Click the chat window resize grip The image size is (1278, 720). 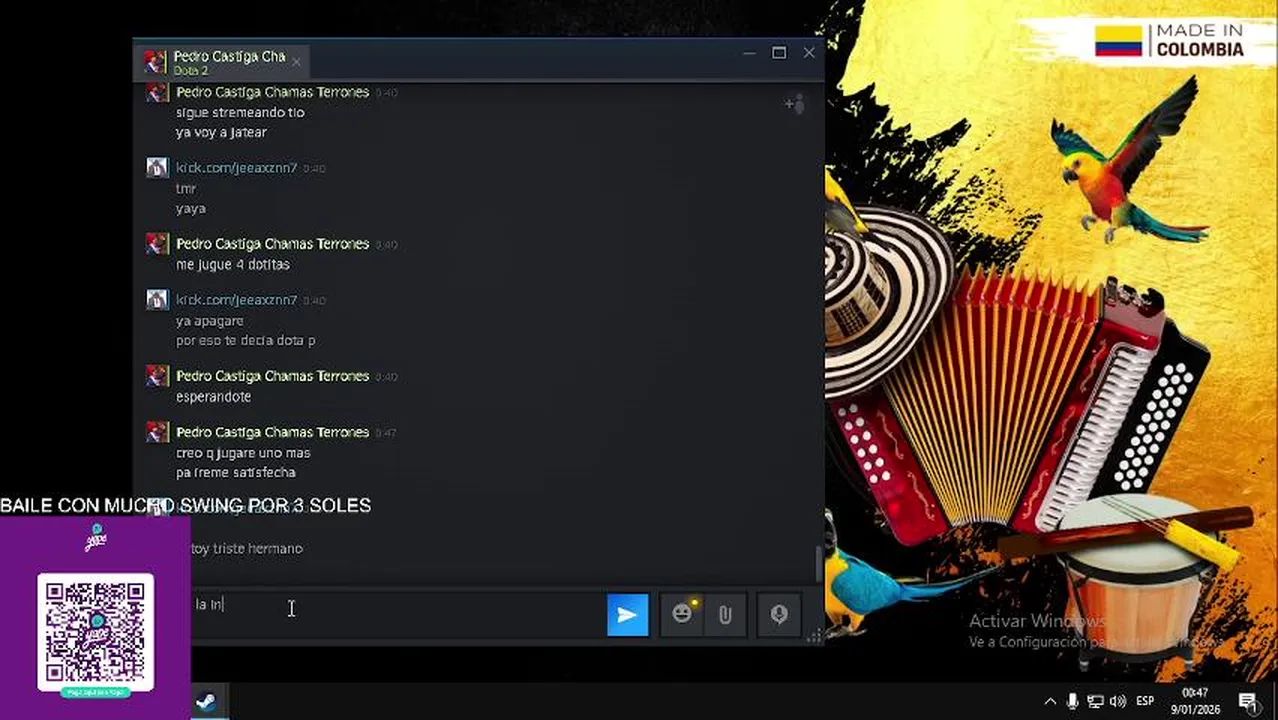click(814, 635)
